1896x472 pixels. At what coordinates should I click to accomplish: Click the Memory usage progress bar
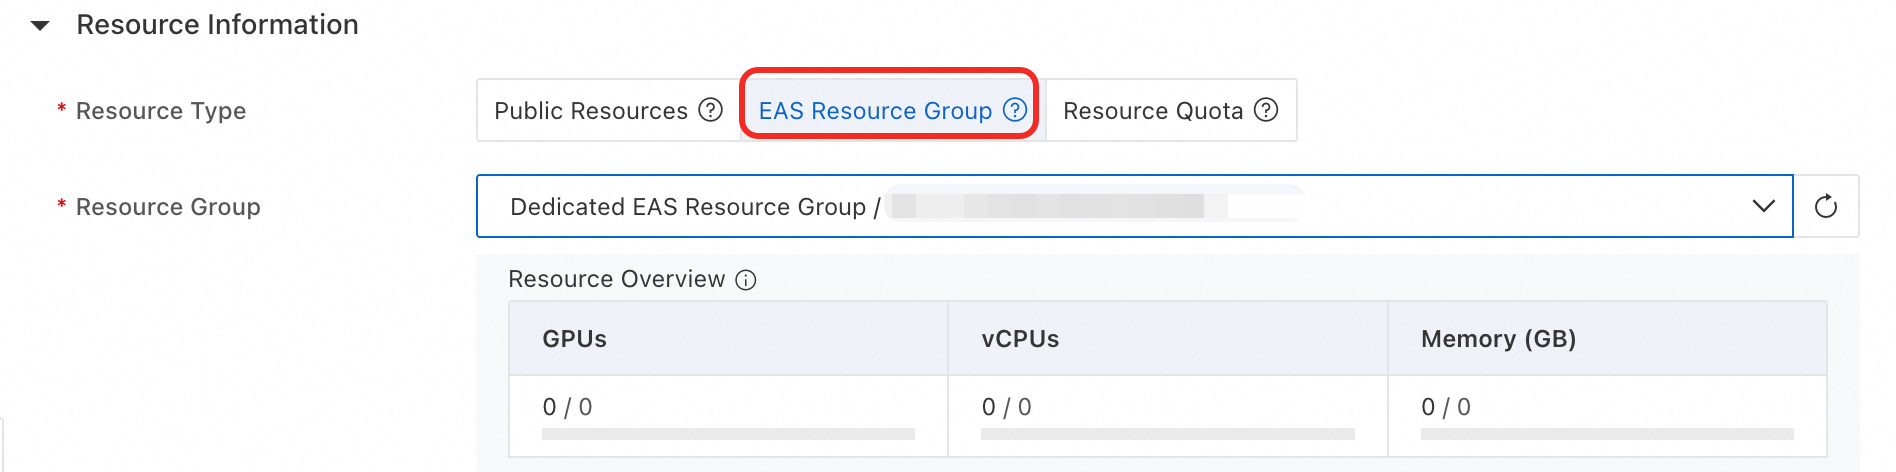coord(1607,434)
